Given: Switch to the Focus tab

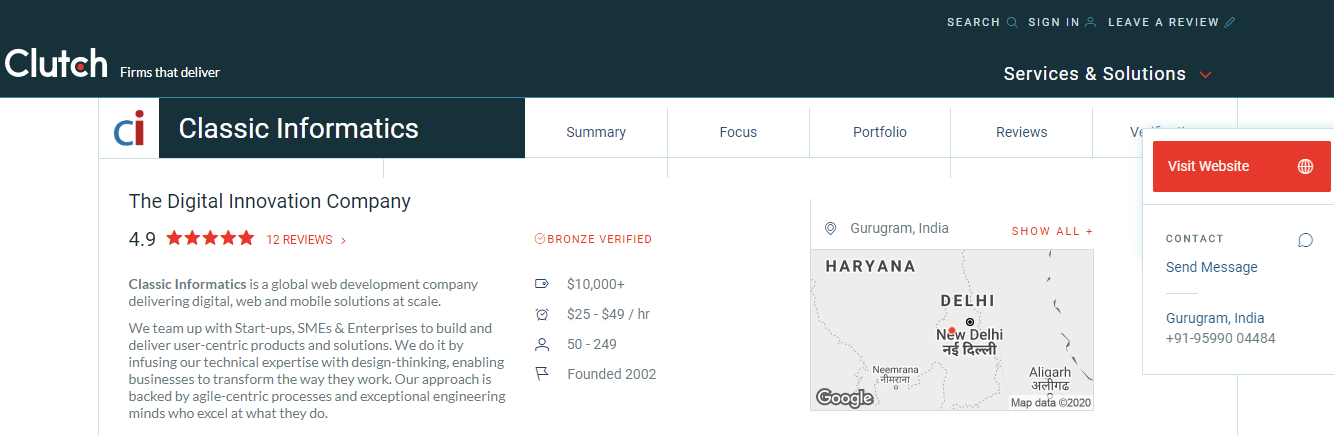Looking at the screenshot, I should click(x=738, y=132).
